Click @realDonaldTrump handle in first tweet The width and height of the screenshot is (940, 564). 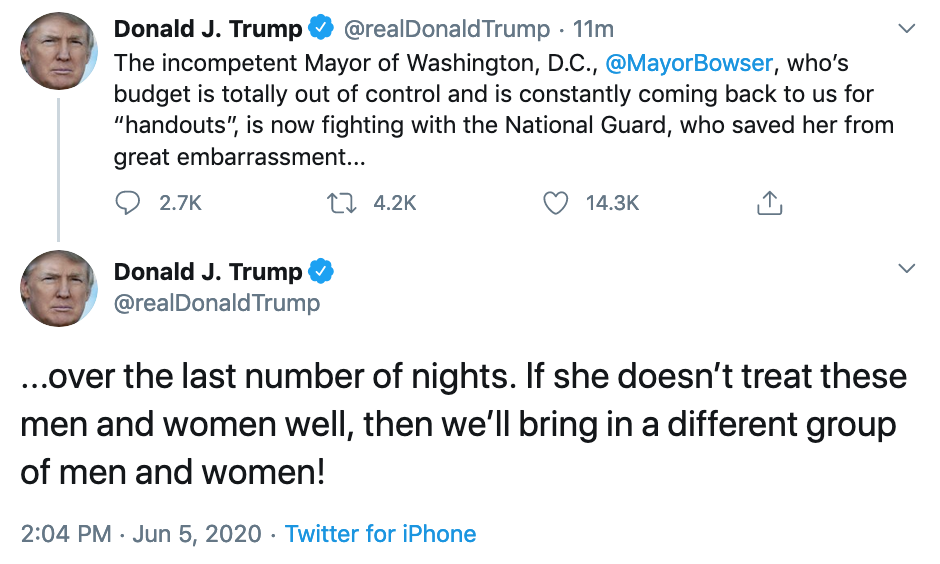coord(447,29)
